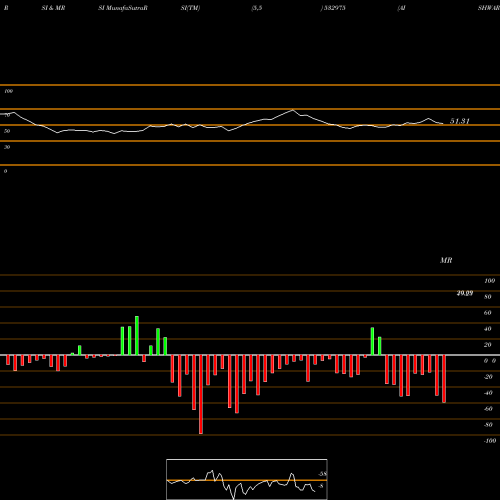Click the -60 label on MR scale
The image size is (500, 500).
pyautogui.click(x=488, y=409)
